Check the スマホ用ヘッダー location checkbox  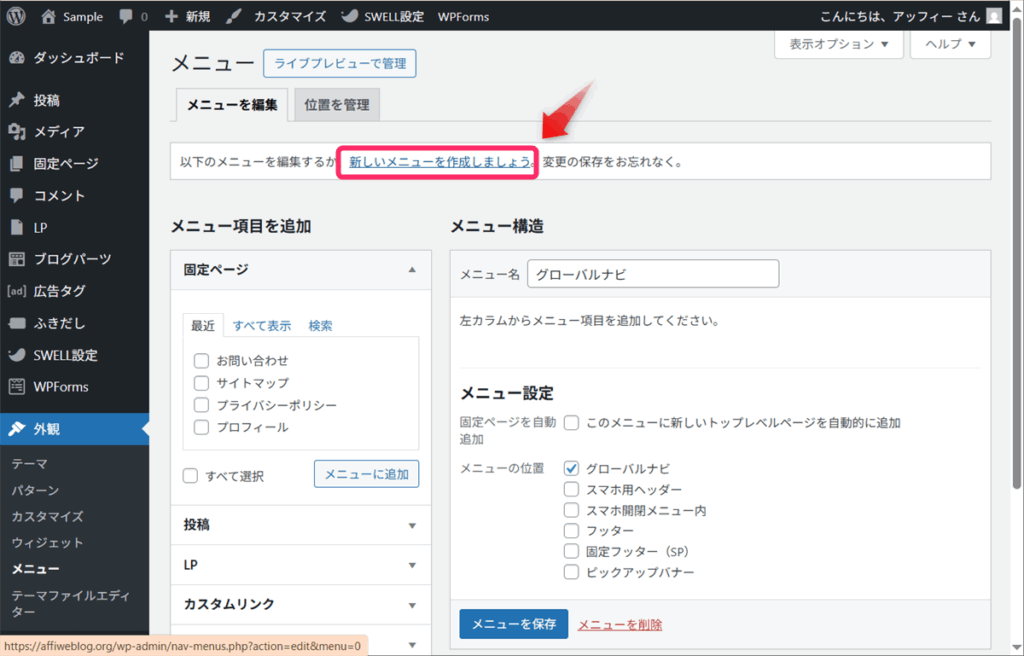571,489
